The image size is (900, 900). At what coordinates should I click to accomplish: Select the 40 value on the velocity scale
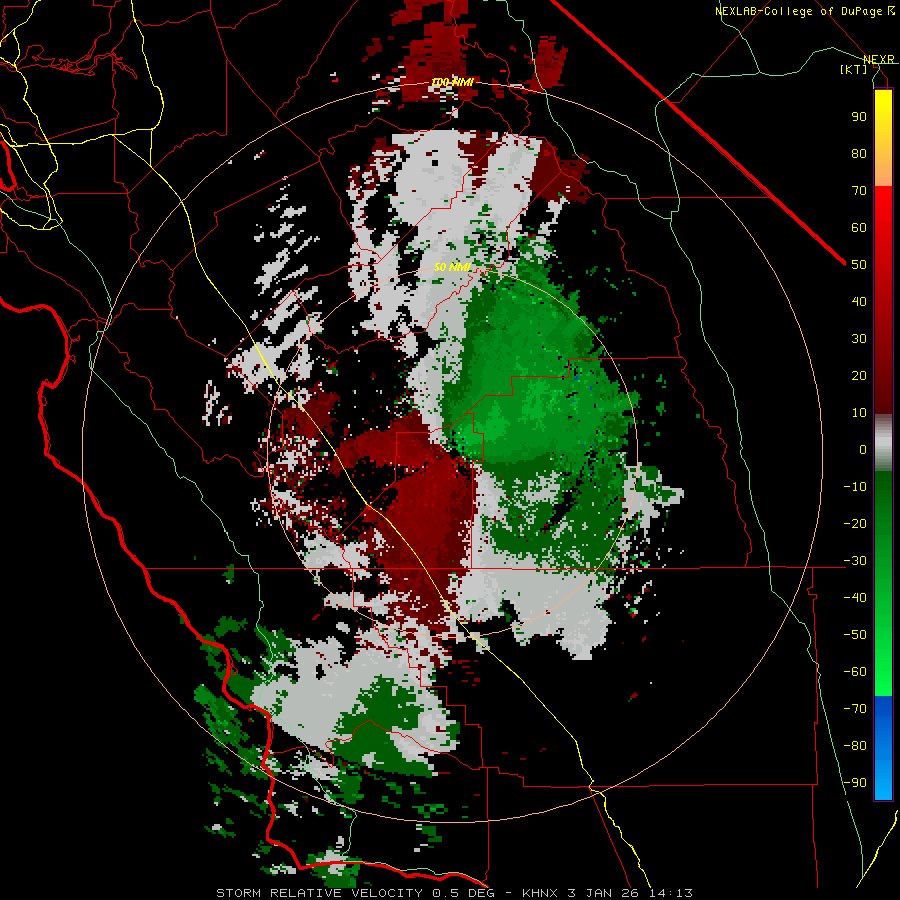[859, 301]
